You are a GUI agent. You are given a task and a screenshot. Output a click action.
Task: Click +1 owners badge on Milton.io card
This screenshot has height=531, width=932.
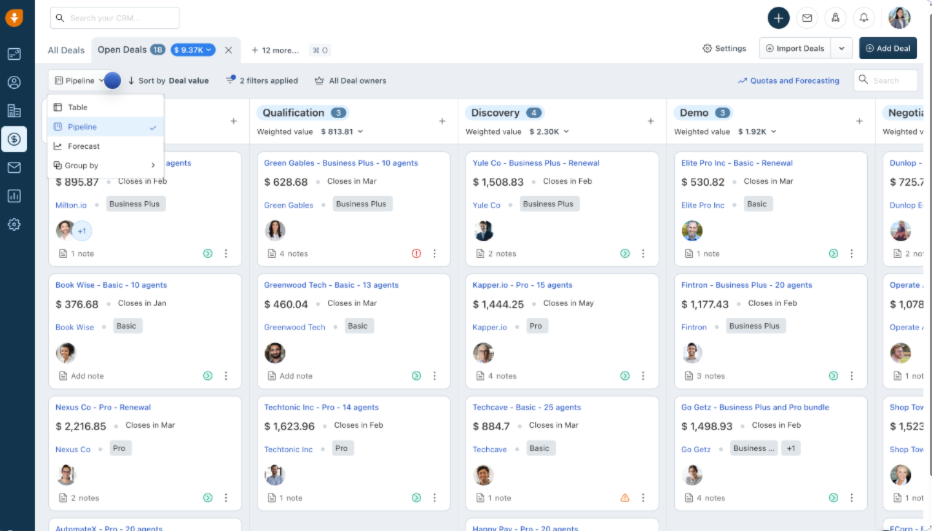coord(82,231)
